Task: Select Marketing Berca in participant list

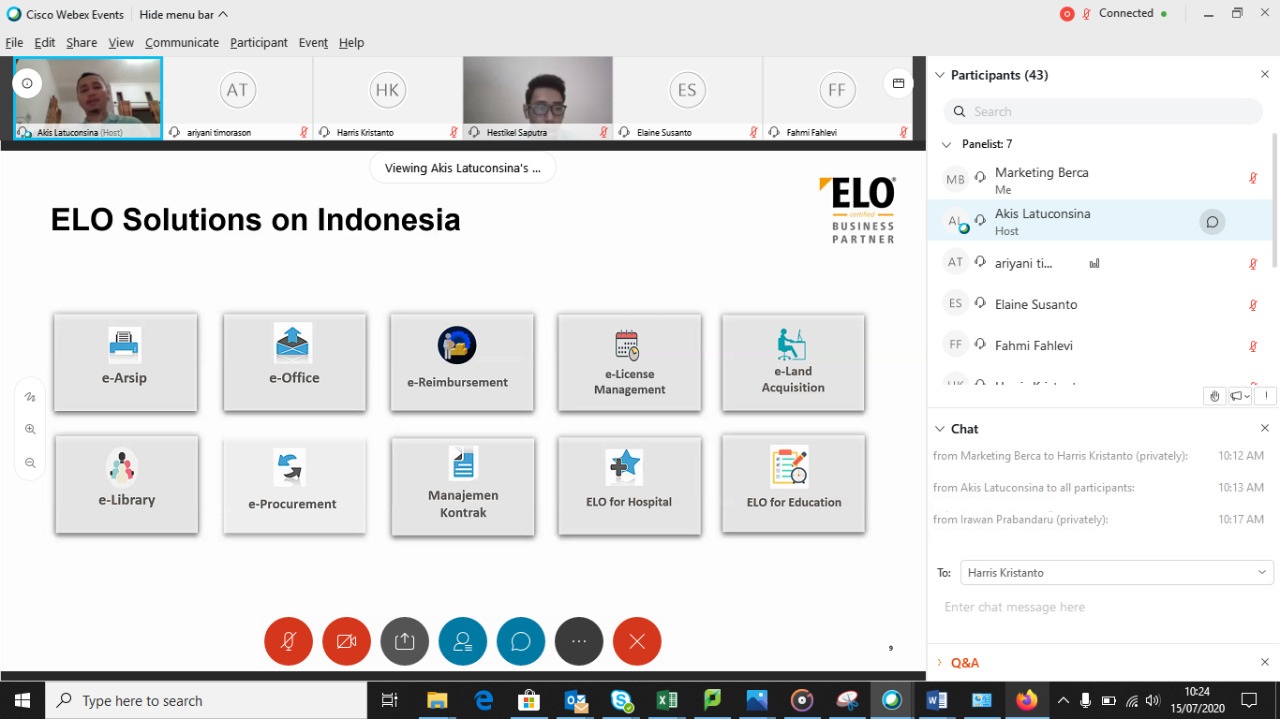Action: tap(1100, 180)
